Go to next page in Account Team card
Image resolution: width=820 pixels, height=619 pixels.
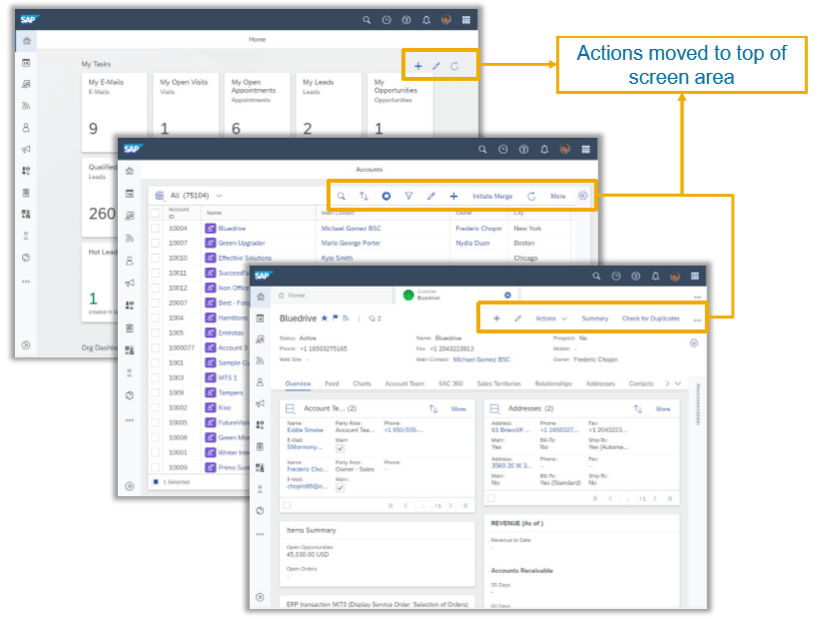coord(450,506)
